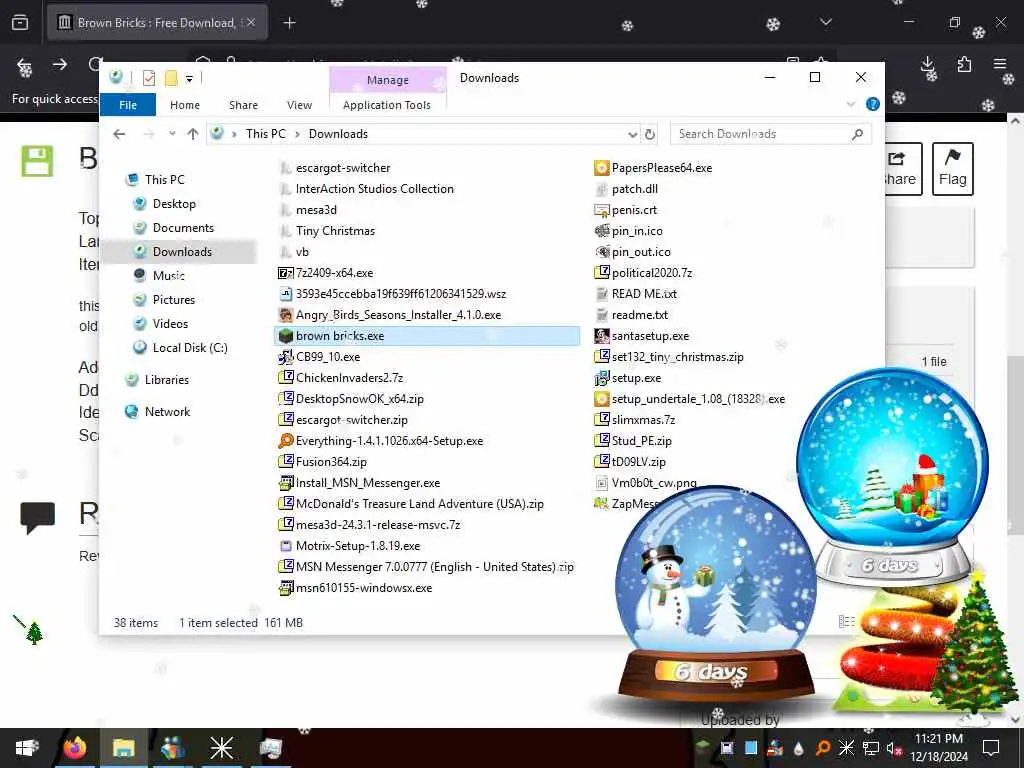This screenshot has height=768, width=1024.
Task: Go forward in the Firefox toolbar
Action: [60, 65]
